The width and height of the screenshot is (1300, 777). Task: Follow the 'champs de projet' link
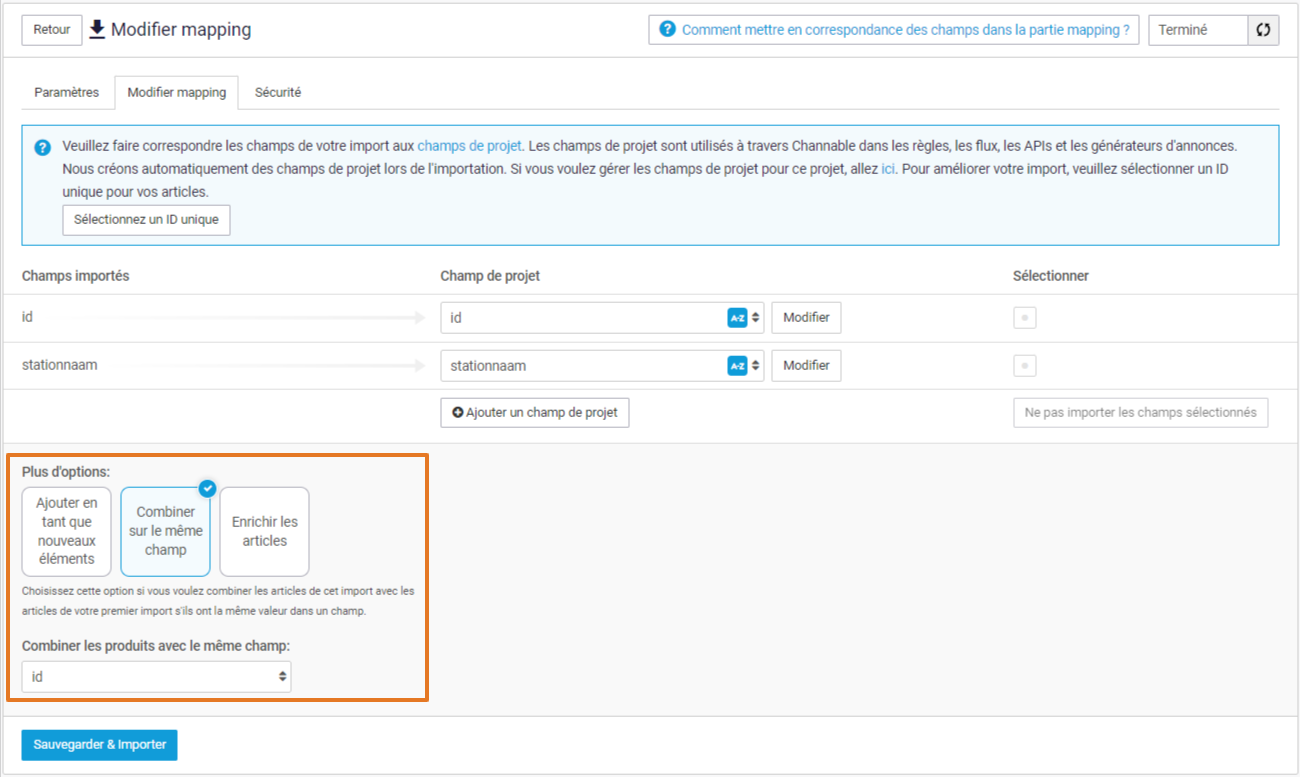(x=469, y=145)
